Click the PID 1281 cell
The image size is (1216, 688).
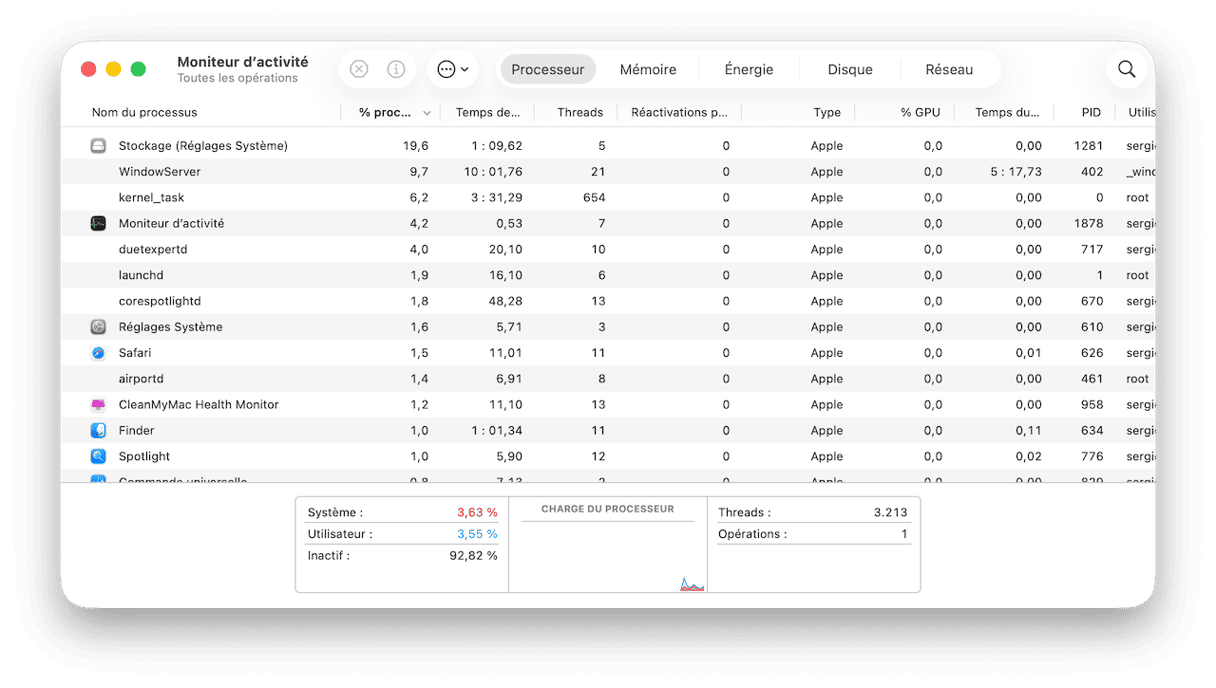[1089, 146]
